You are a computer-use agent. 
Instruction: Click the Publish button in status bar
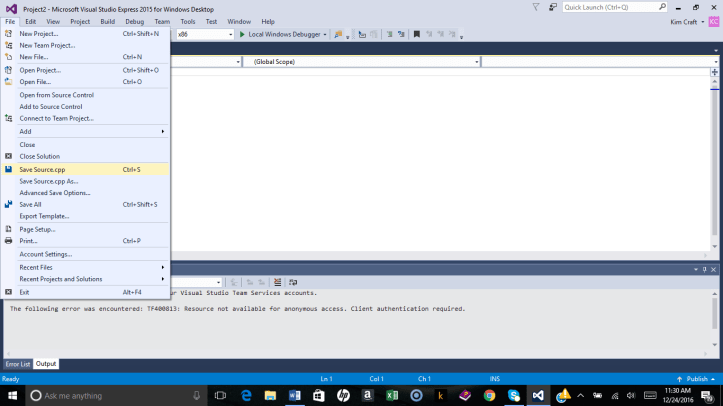pyautogui.click(x=696, y=379)
